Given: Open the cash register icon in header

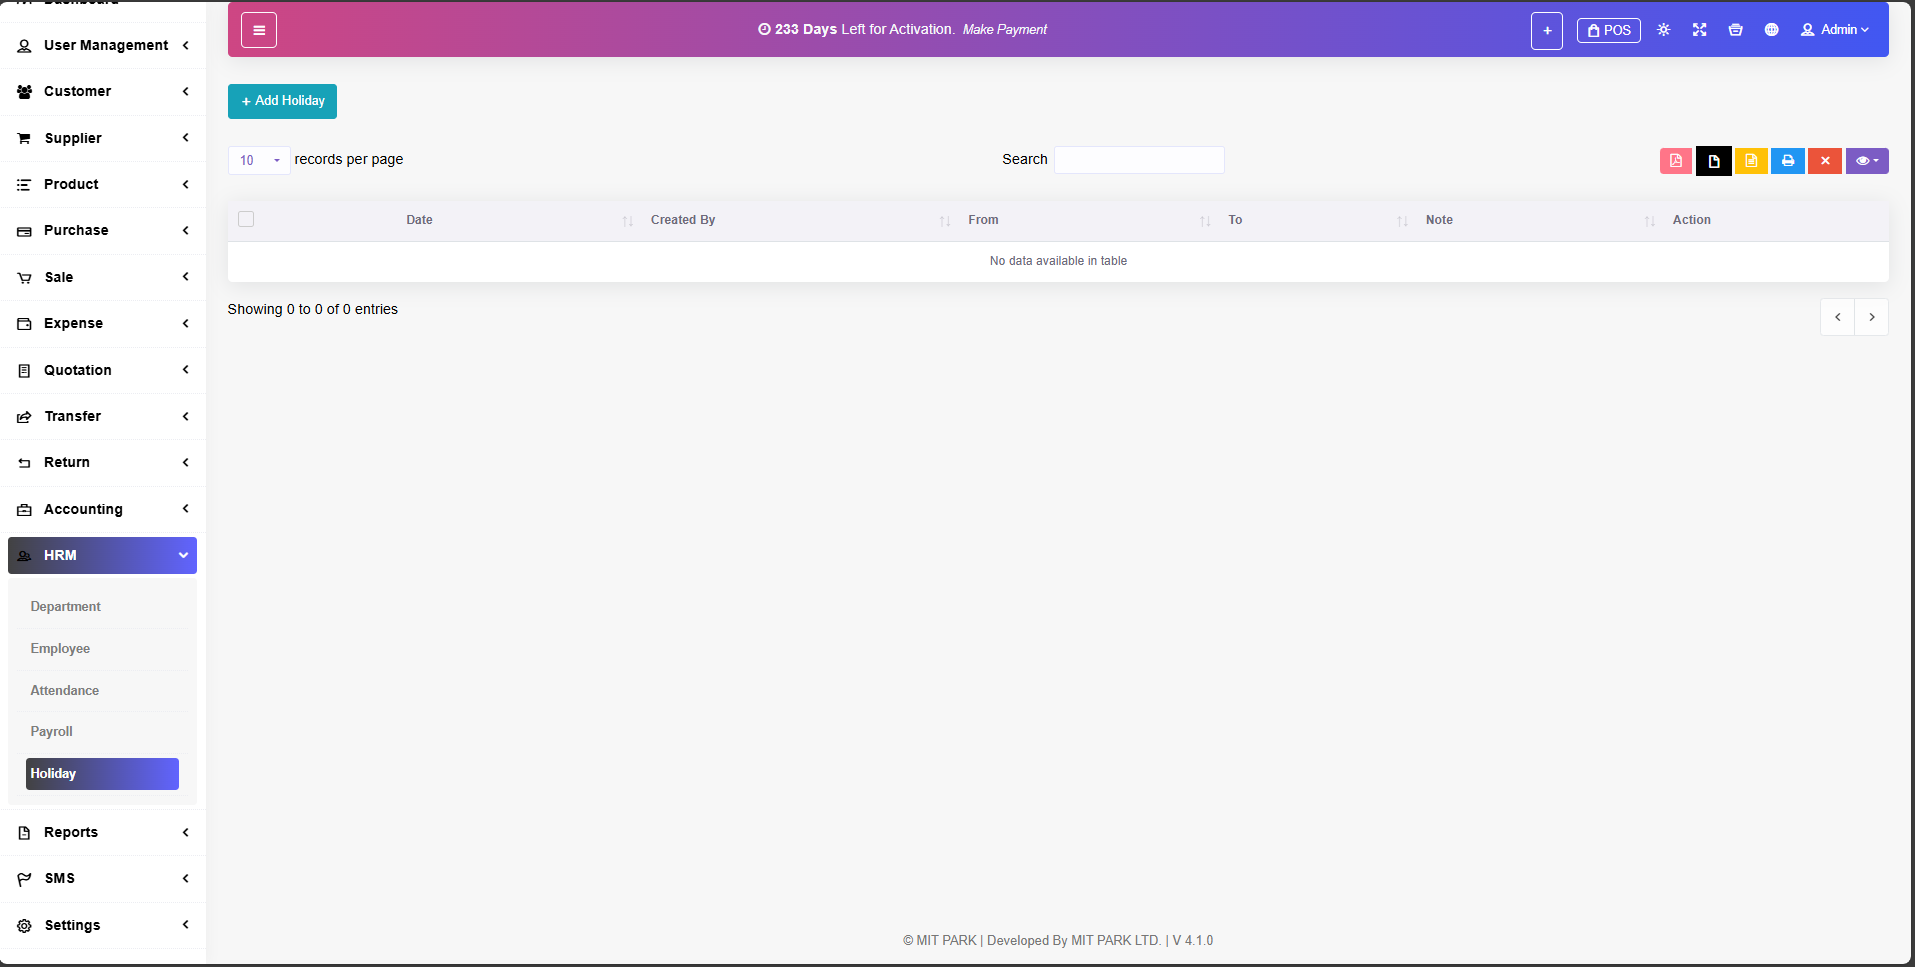Looking at the screenshot, I should tap(1735, 30).
